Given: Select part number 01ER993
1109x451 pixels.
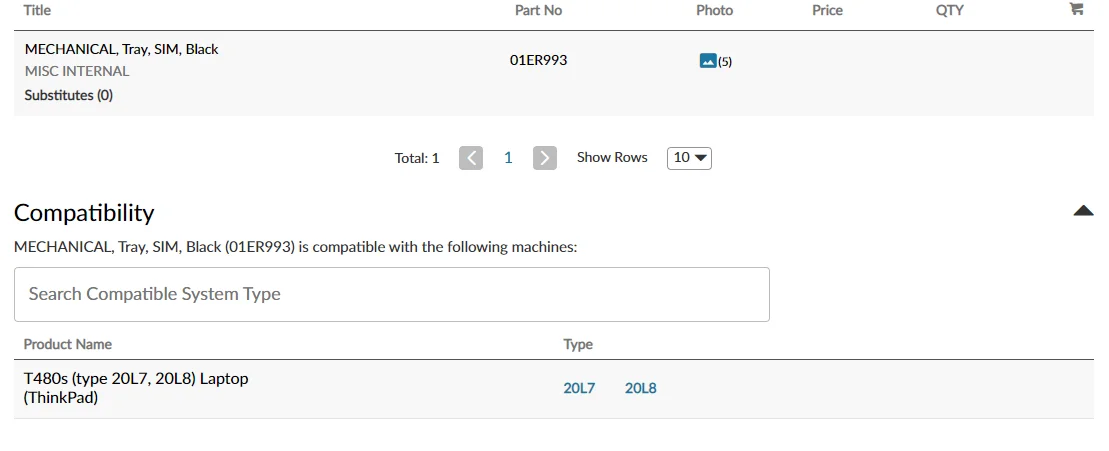Looking at the screenshot, I should 538,60.
